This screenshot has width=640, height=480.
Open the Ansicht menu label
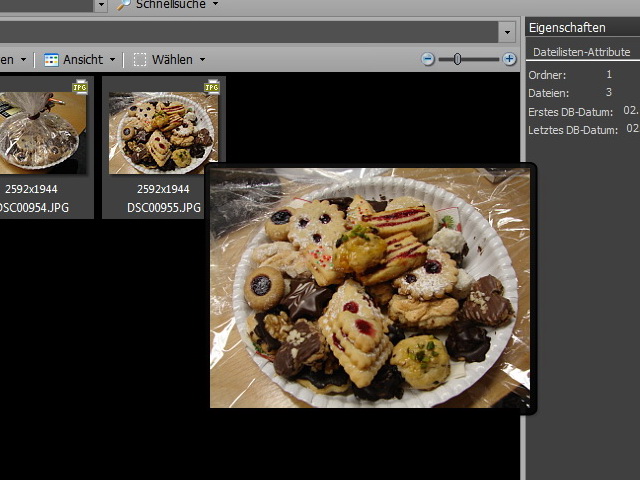(83, 60)
